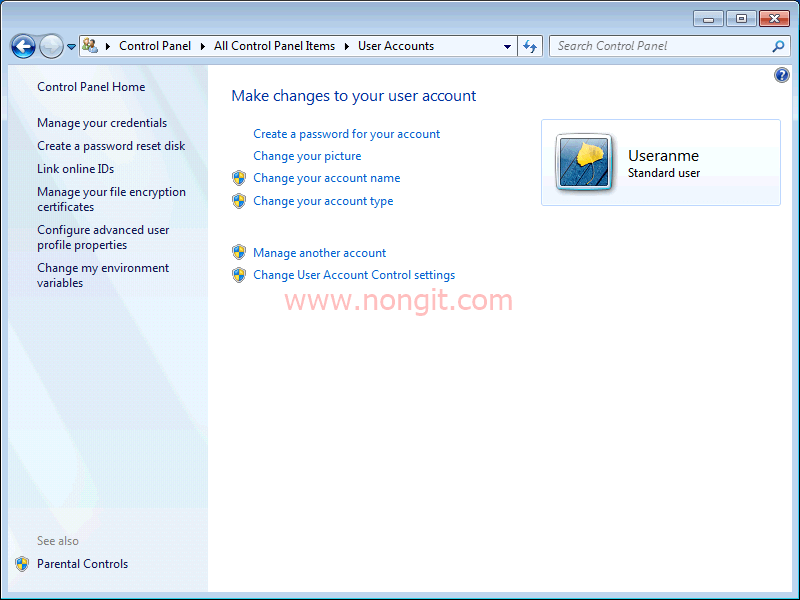Viewport: 800px width, 600px height.
Task: Open Configure advanced user profile properties
Action: coord(103,237)
